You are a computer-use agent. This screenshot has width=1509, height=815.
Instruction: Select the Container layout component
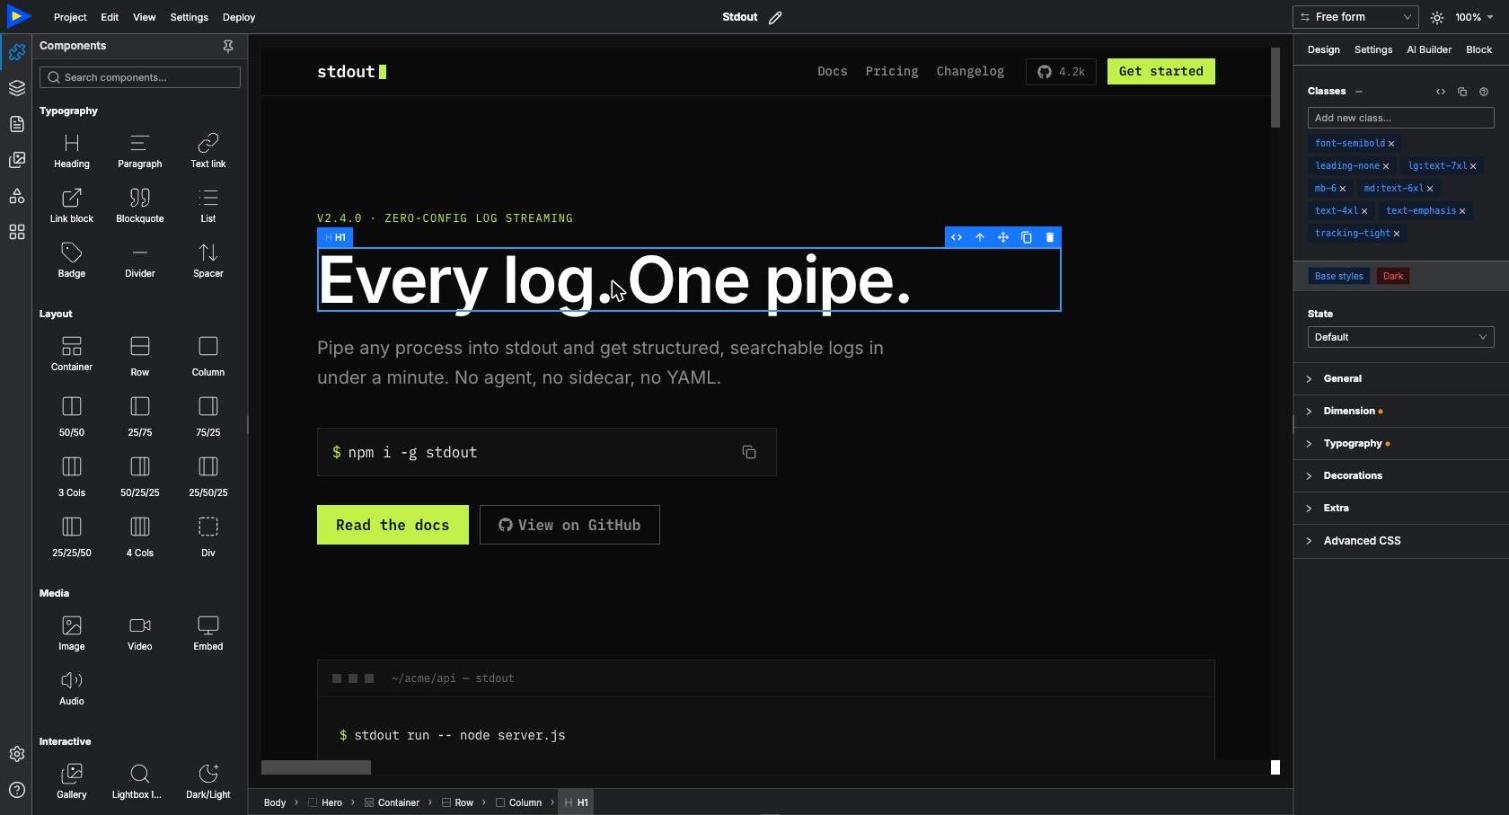coord(72,354)
